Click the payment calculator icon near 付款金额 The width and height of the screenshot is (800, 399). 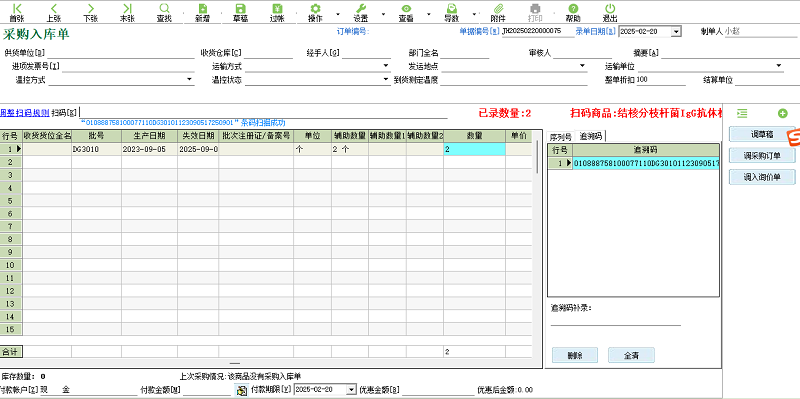241,390
